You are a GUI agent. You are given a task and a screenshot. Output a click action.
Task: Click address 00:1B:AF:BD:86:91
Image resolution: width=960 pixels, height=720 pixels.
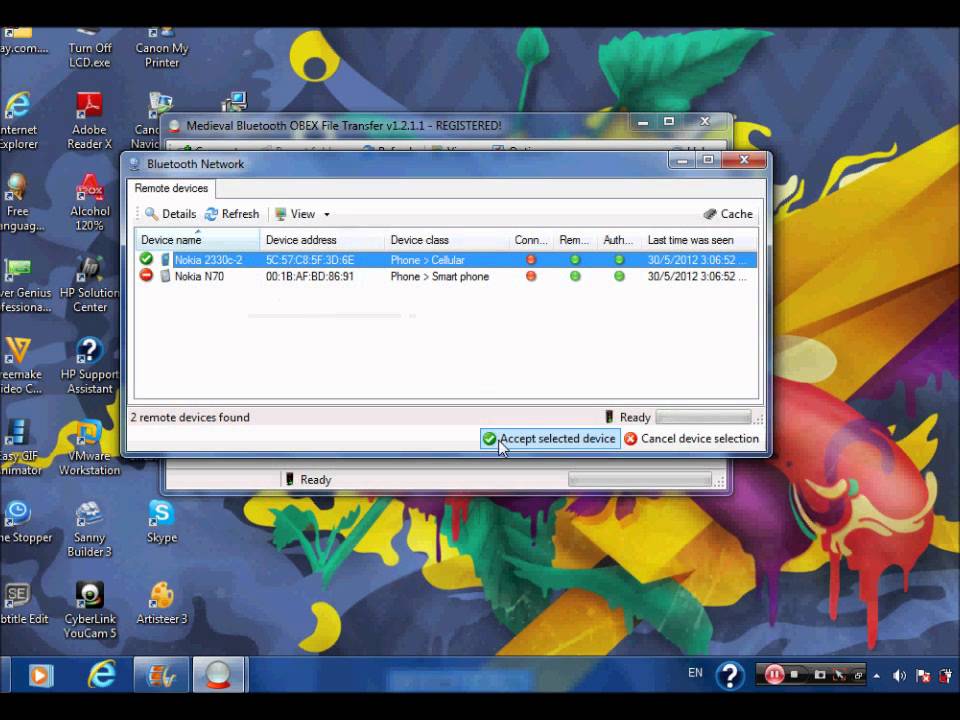[310, 277]
